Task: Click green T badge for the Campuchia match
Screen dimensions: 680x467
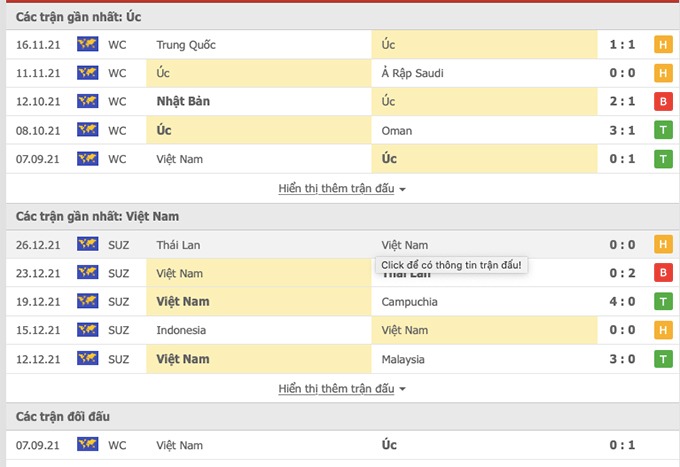Action: coord(662,302)
